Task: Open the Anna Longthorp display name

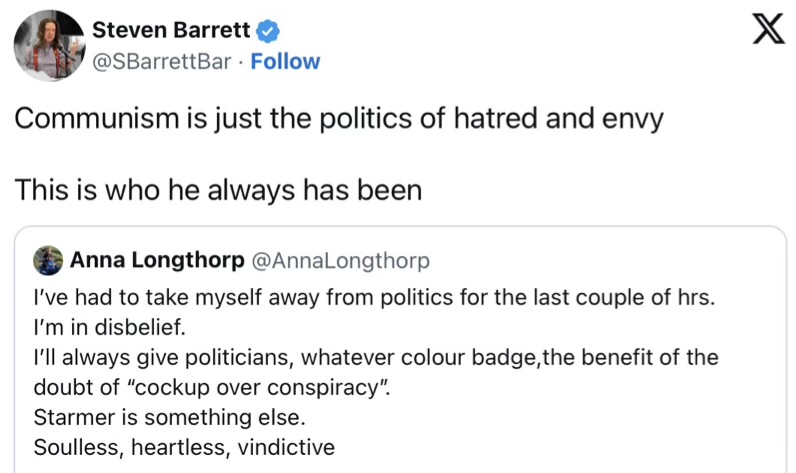Action: tap(157, 261)
